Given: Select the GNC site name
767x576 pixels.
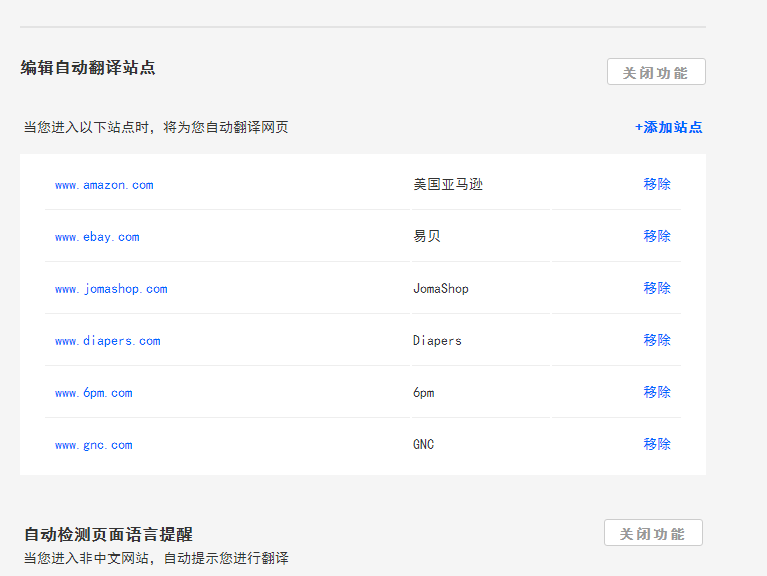Looking at the screenshot, I should pyautogui.click(x=424, y=444).
